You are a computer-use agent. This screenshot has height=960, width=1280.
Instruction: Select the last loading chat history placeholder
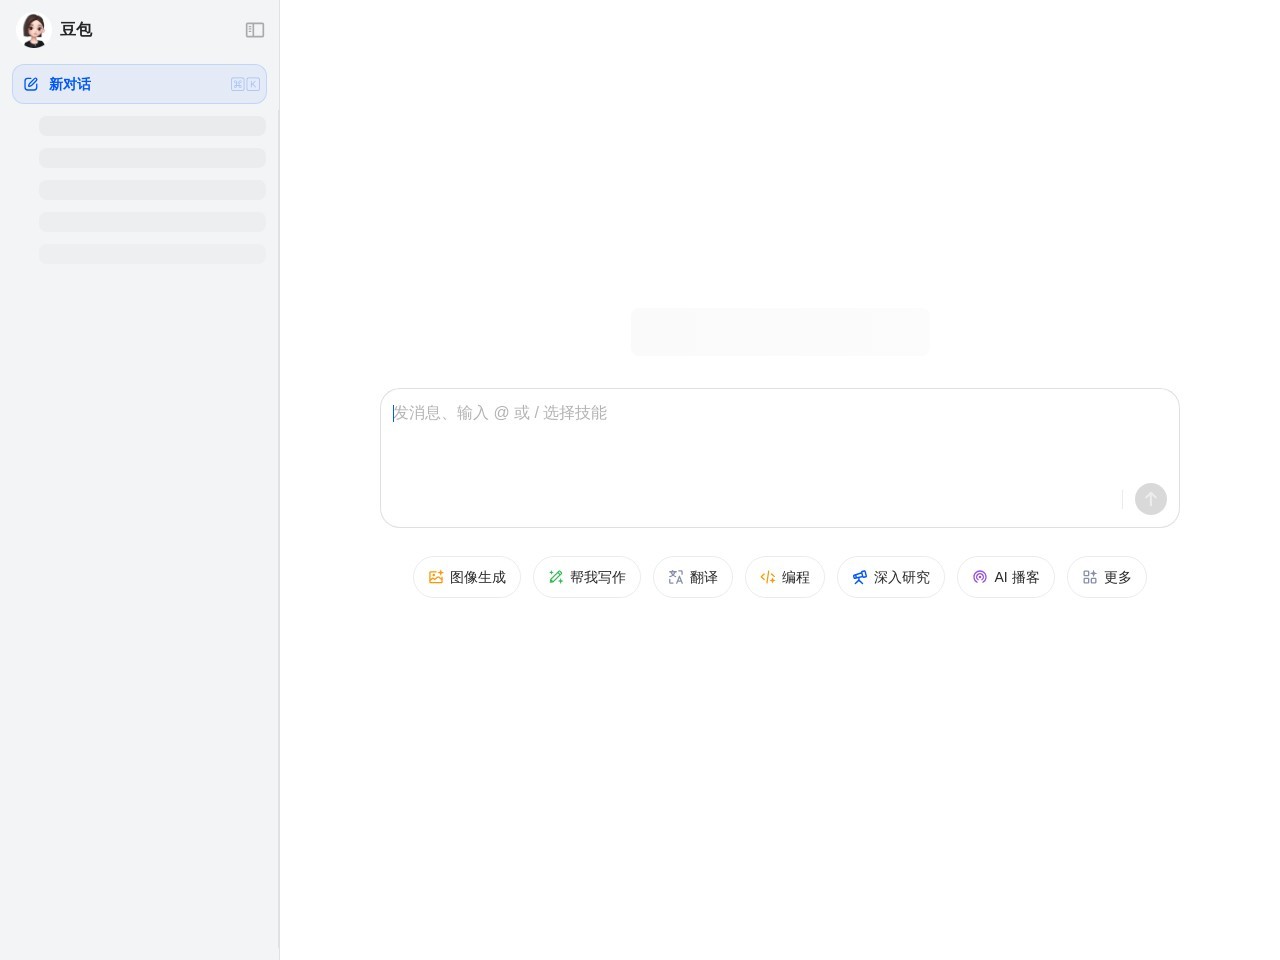pyautogui.click(x=152, y=254)
